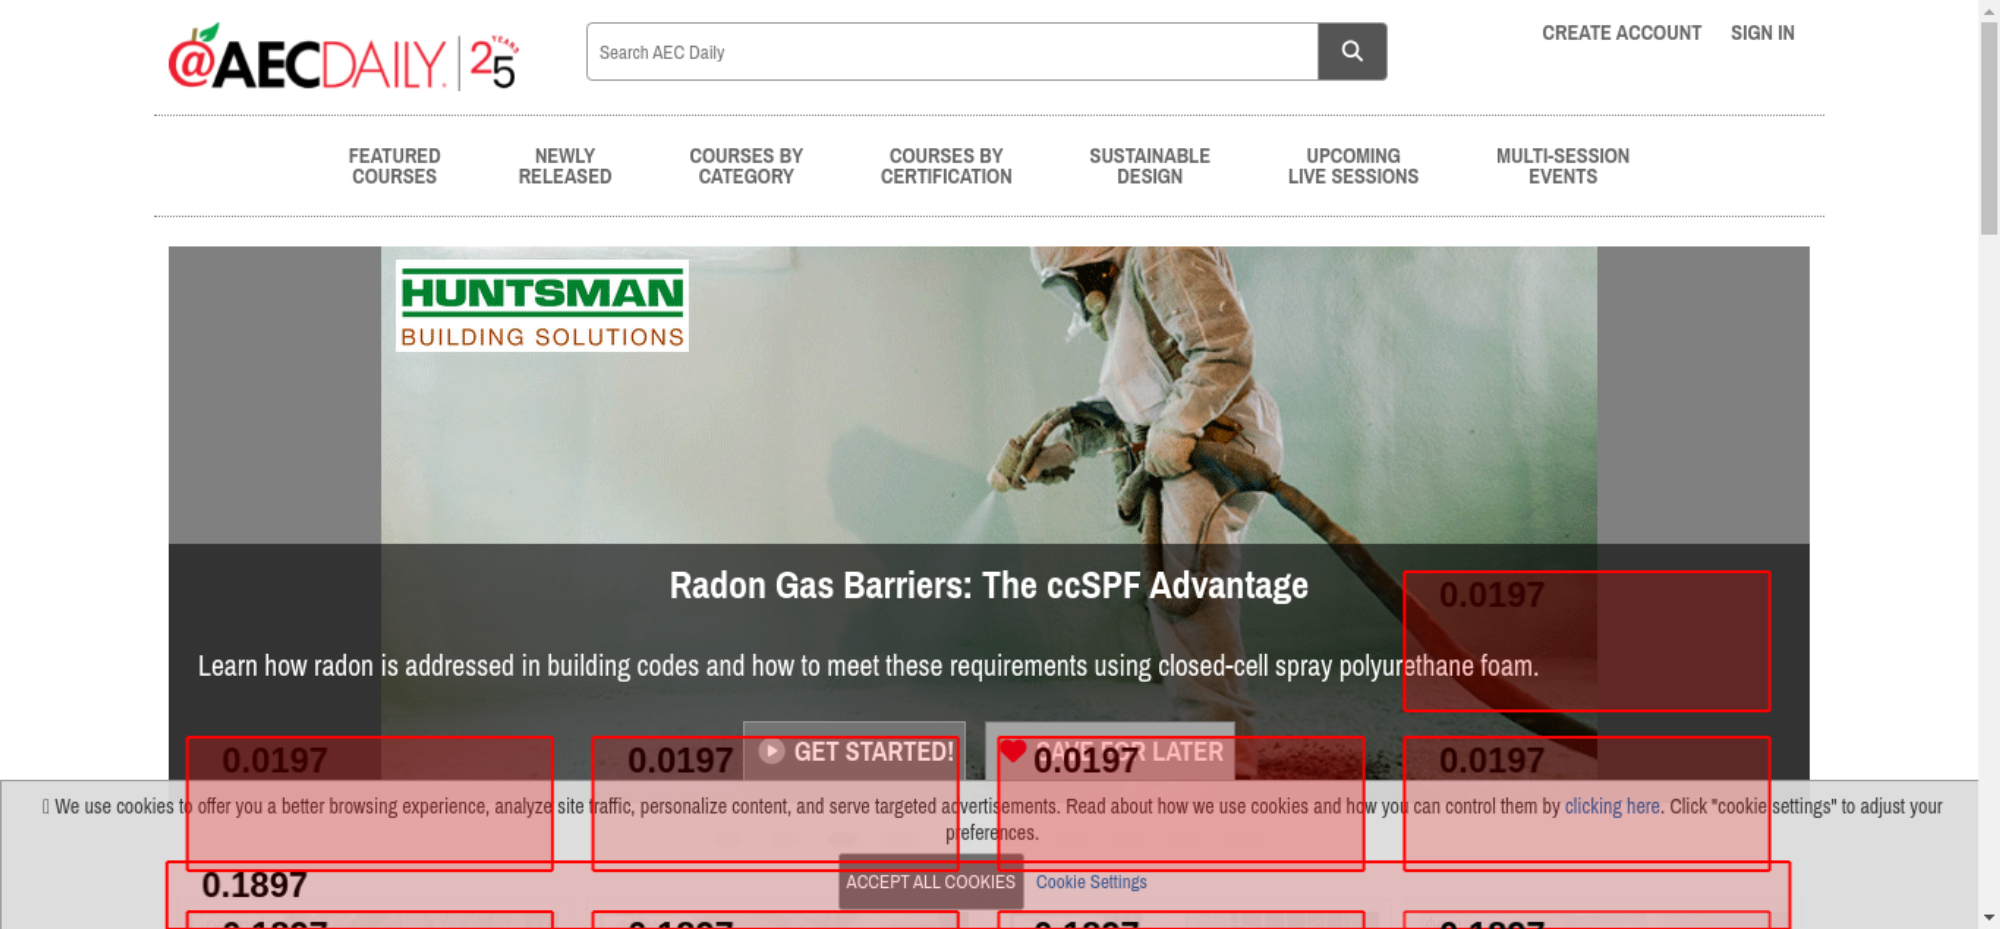This screenshot has height=929, width=2000.
Task: Click the red heart Save for Later icon
Action: point(1013,750)
